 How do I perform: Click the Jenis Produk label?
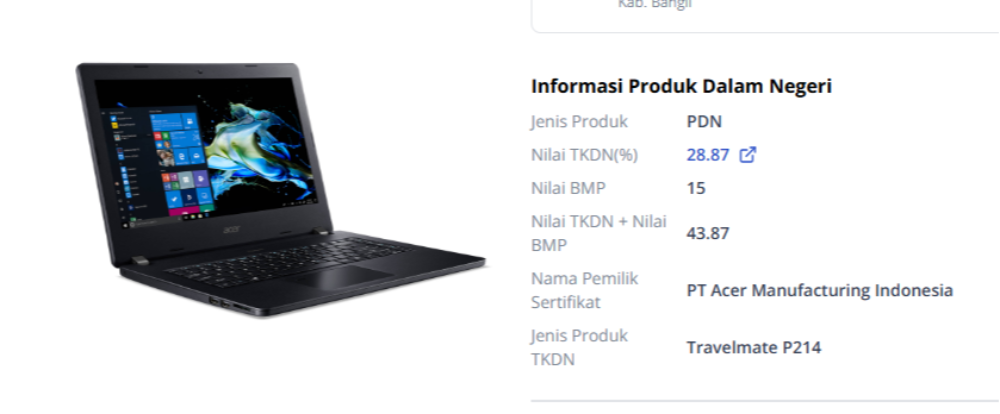tap(579, 121)
